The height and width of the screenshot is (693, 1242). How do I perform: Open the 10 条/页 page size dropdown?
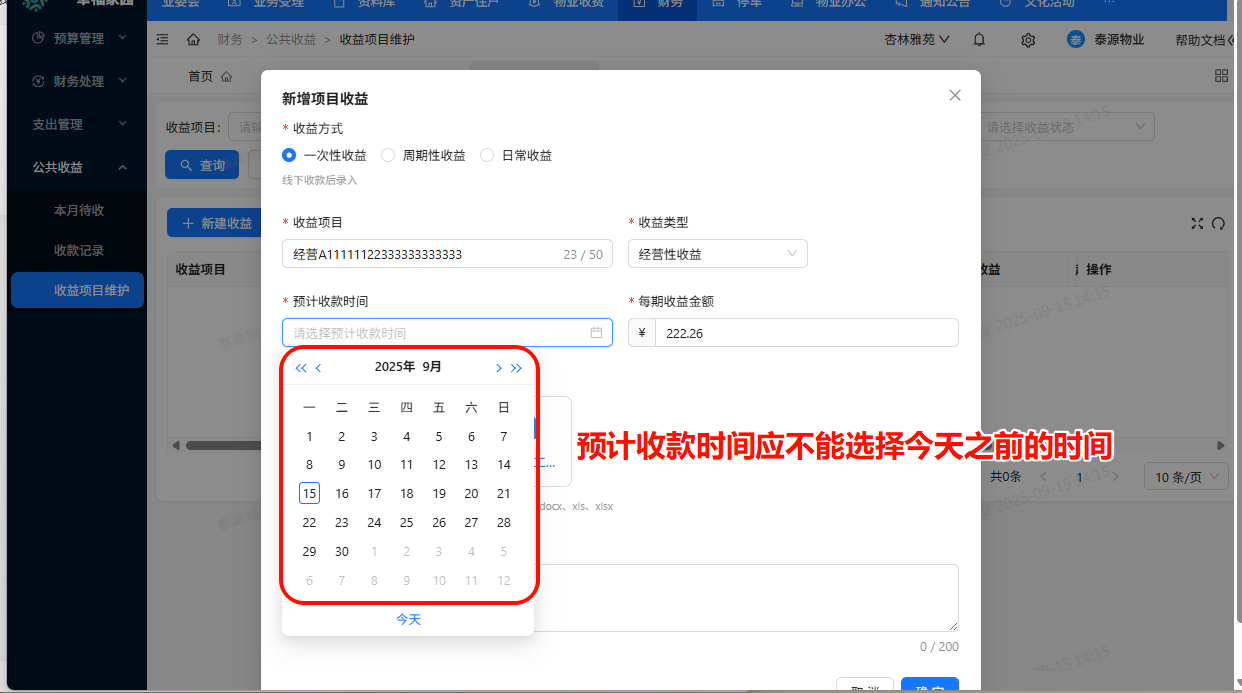click(x=1186, y=476)
